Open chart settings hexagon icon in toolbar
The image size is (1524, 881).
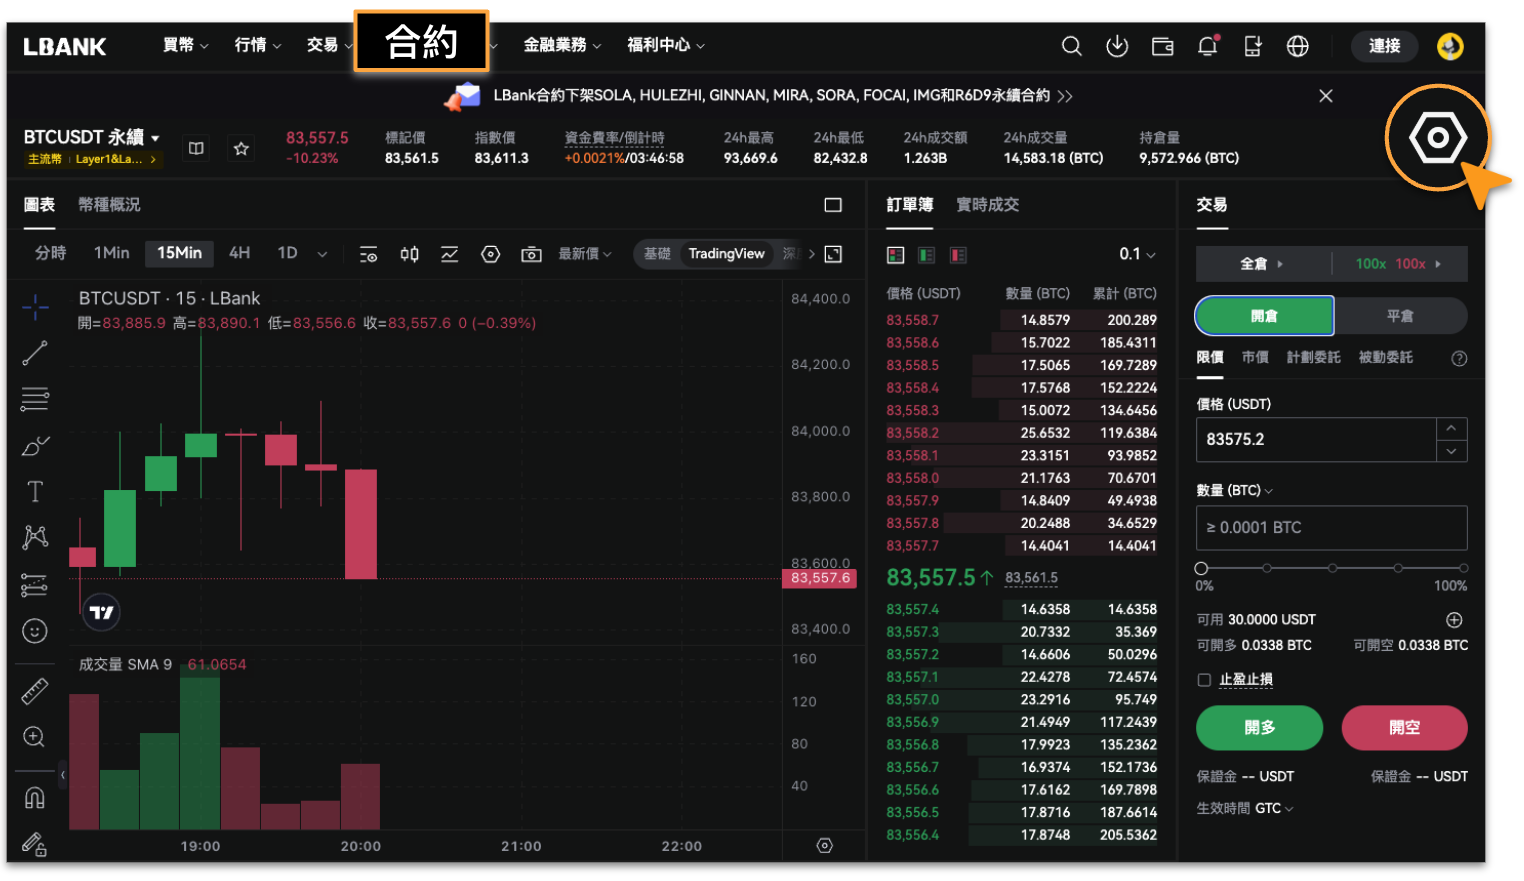pyautogui.click(x=490, y=254)
